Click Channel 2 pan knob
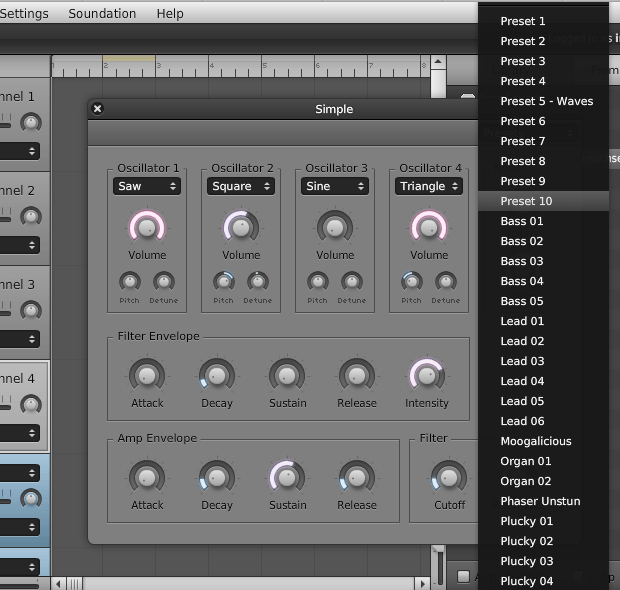The image size is (620, 590). (x=31, y=216)
